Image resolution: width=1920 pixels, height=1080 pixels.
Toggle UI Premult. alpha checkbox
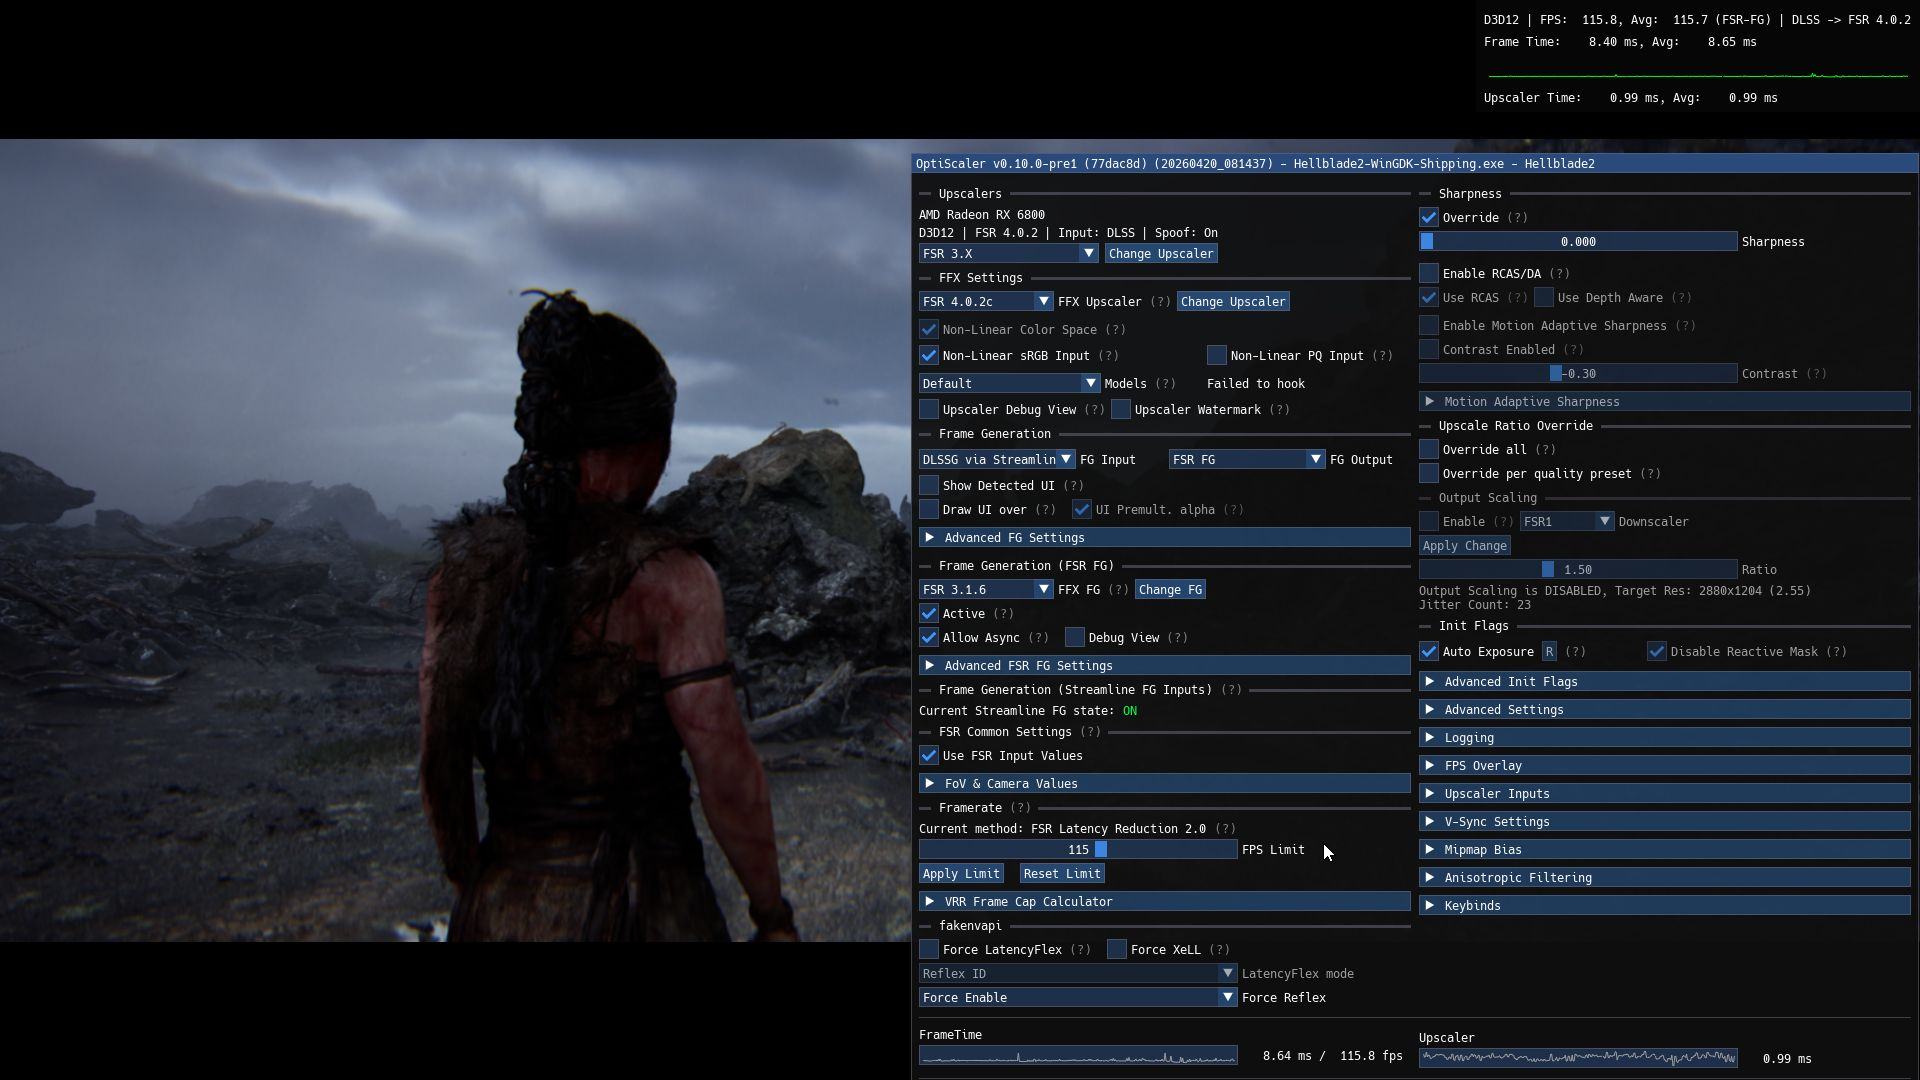1082,510
